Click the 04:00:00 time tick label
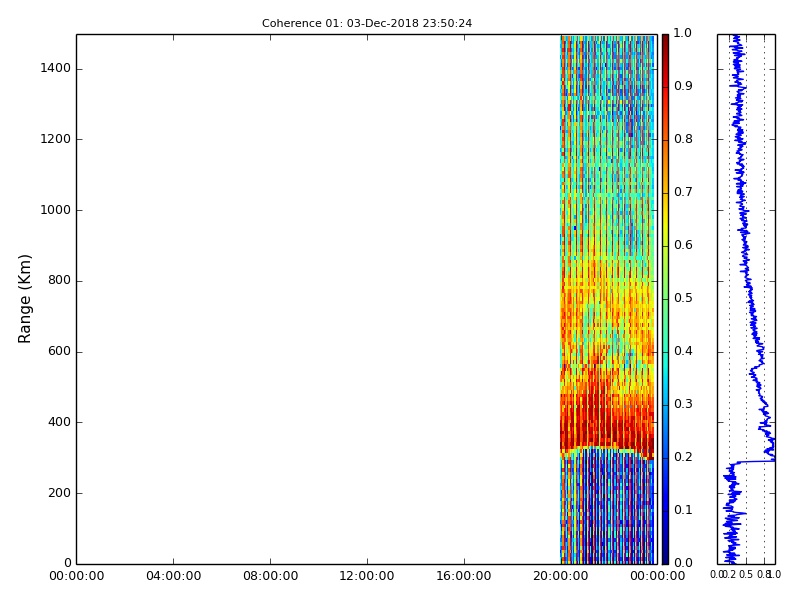The width and height of the screenshot is (800, 600). [x=173, y=576]
